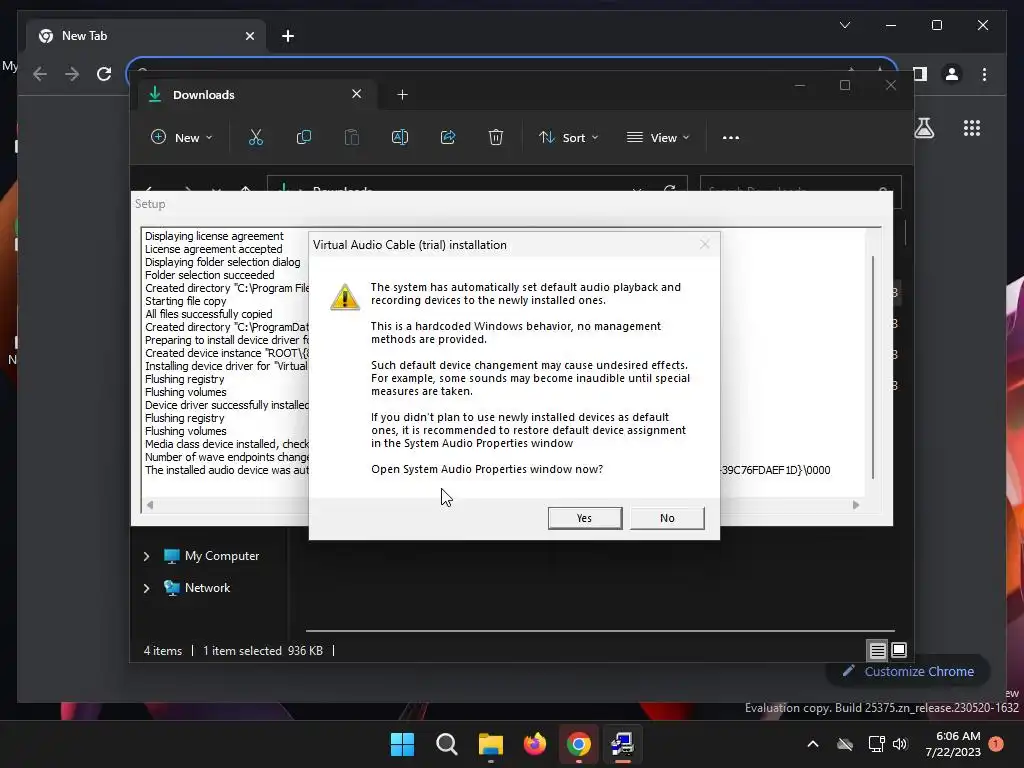Open the View dropdown in File Explorer

point(658,138)
